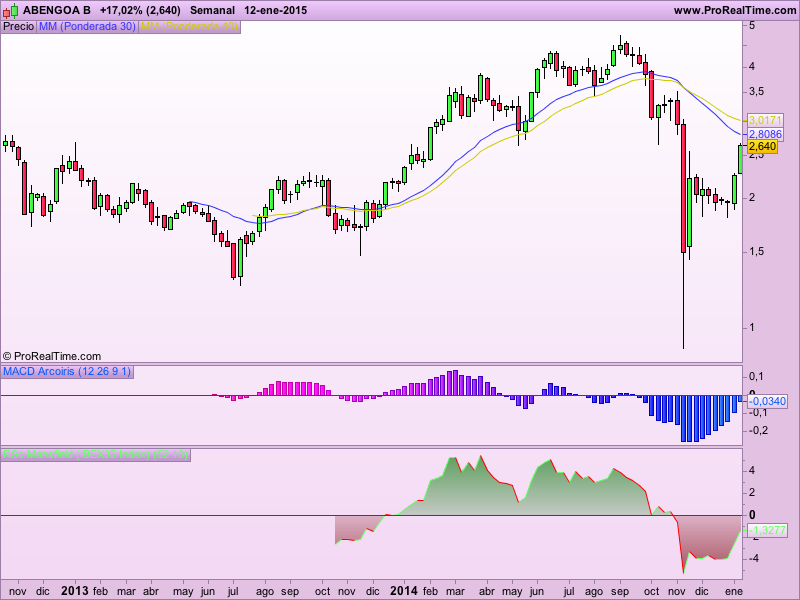Image resolution: width=800 pixels, height=600 pixels.
Task: Click the latest green candle at ene 2015
Action: [740, 159]
